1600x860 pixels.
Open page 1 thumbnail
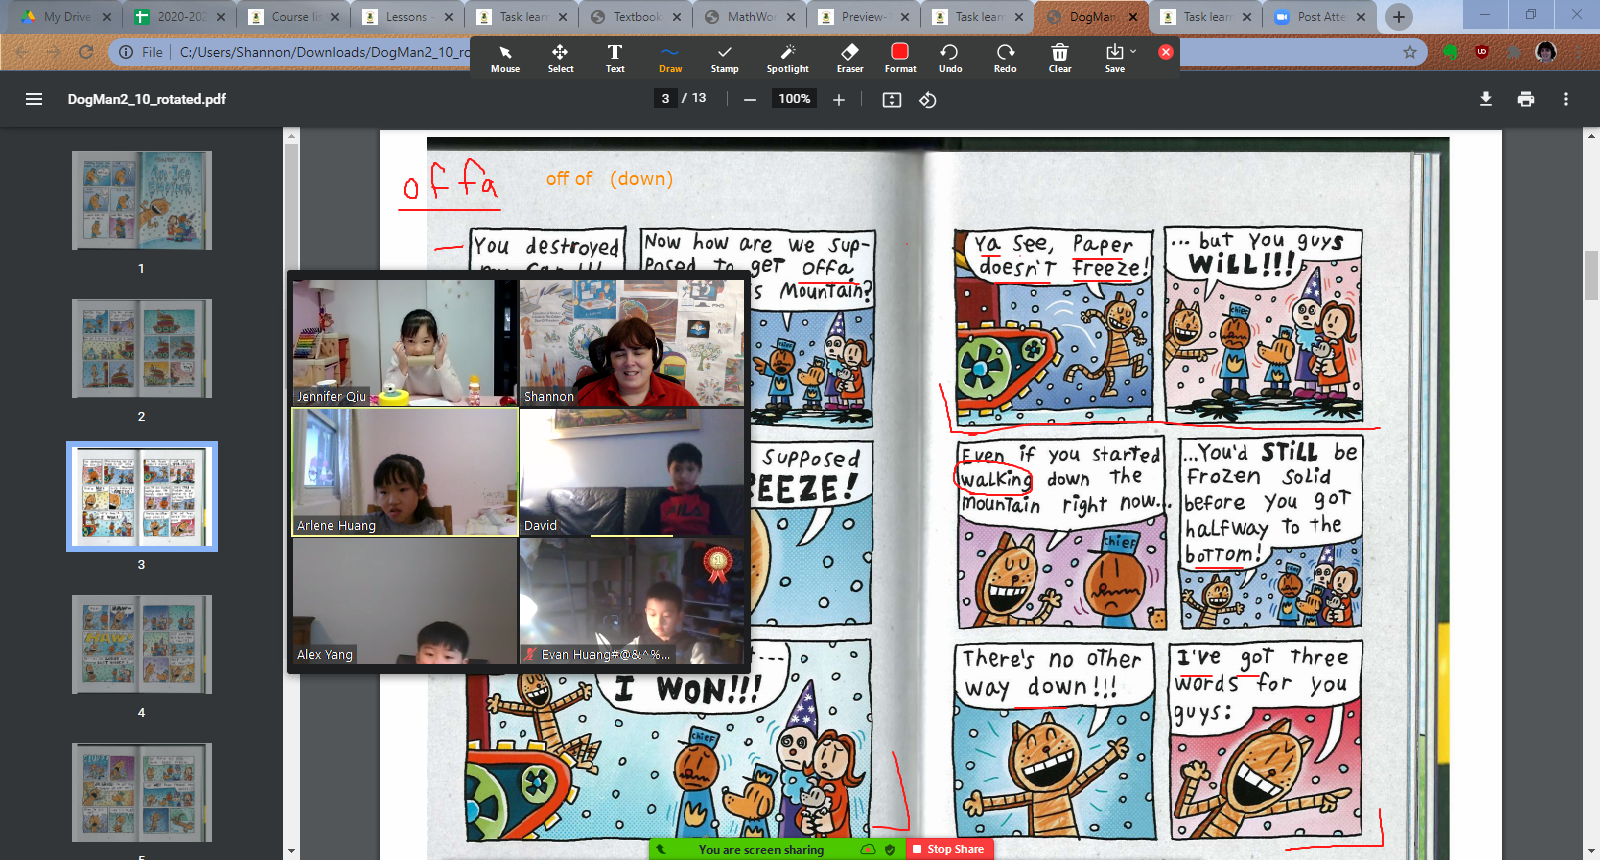[x=142, y=200]
